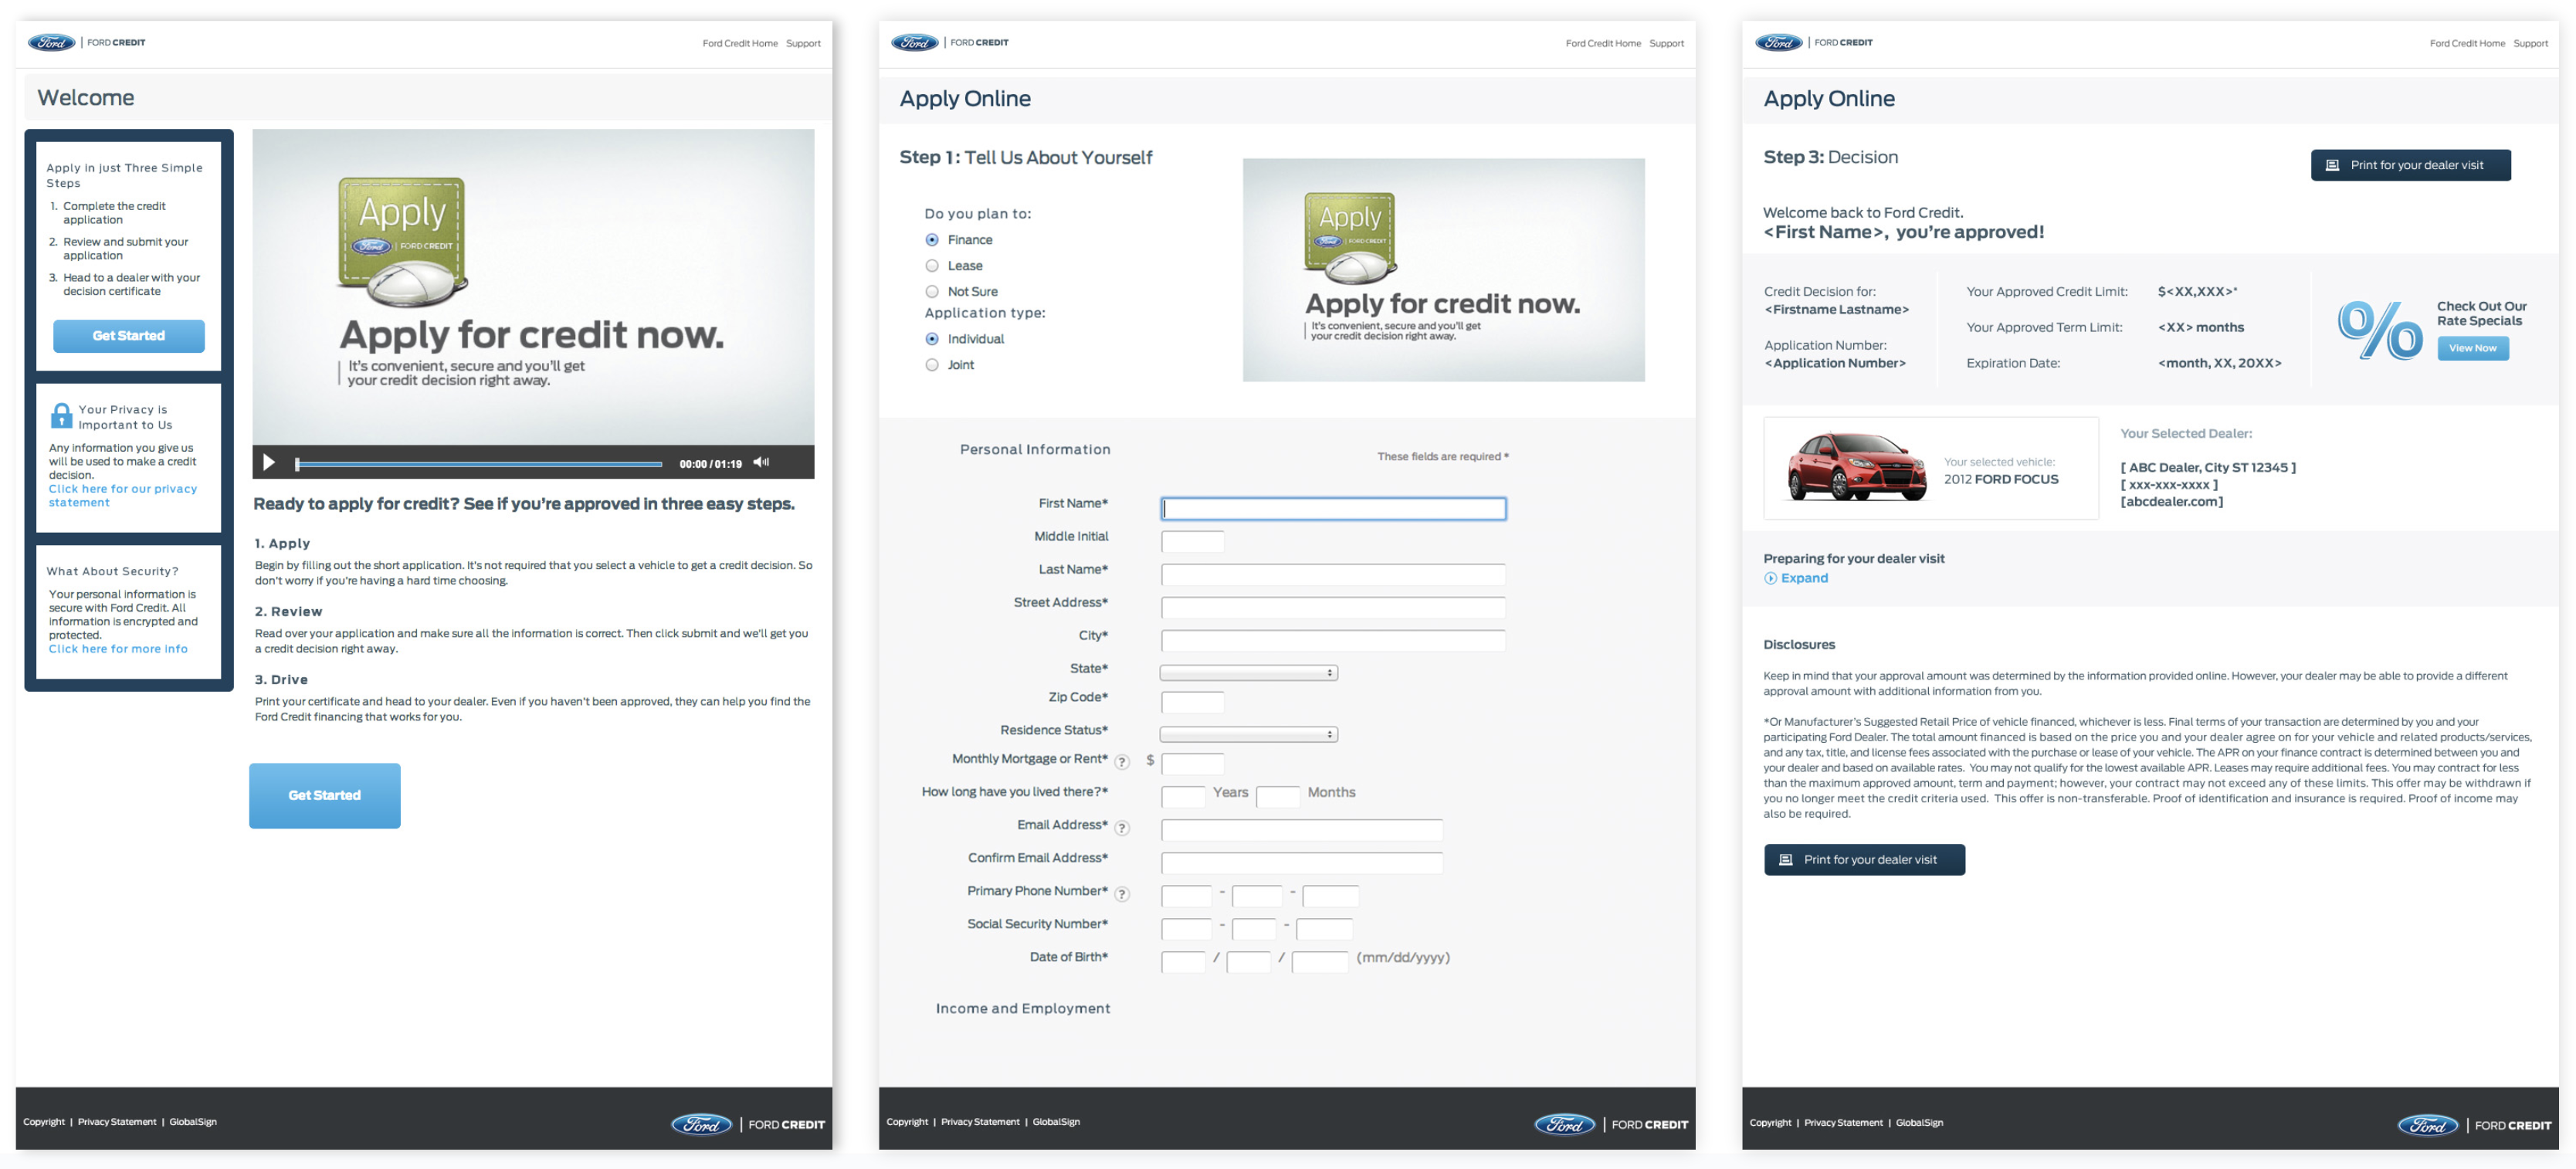Screen dimensions: 2576x1169
Task: Click the Ford logo in Welcome page footer
Action: 701,1124
